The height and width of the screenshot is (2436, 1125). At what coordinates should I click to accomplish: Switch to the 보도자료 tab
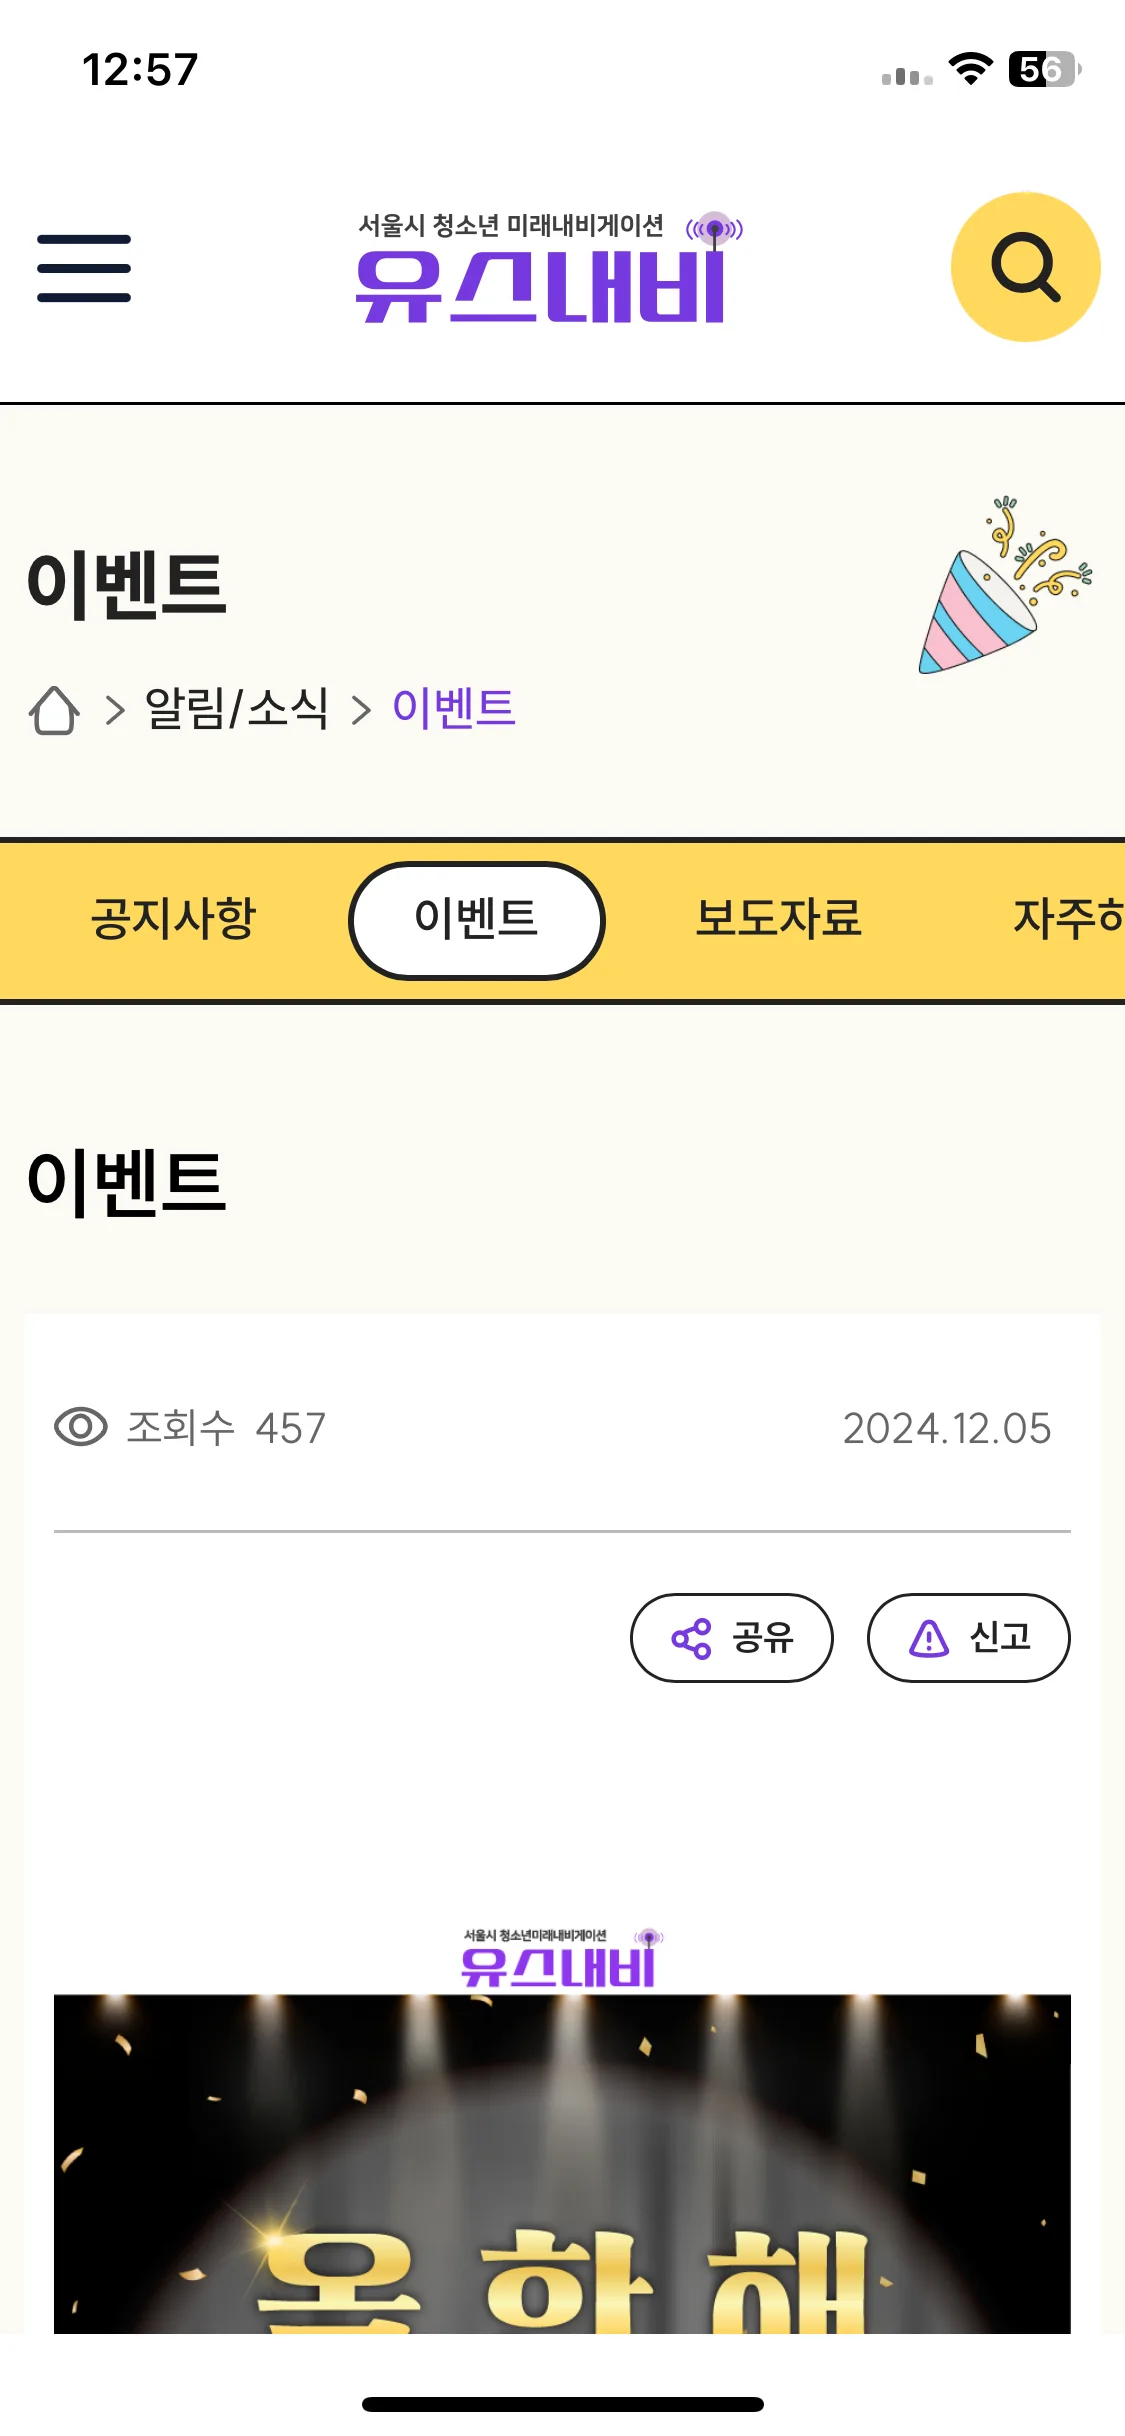pos(779,919)
